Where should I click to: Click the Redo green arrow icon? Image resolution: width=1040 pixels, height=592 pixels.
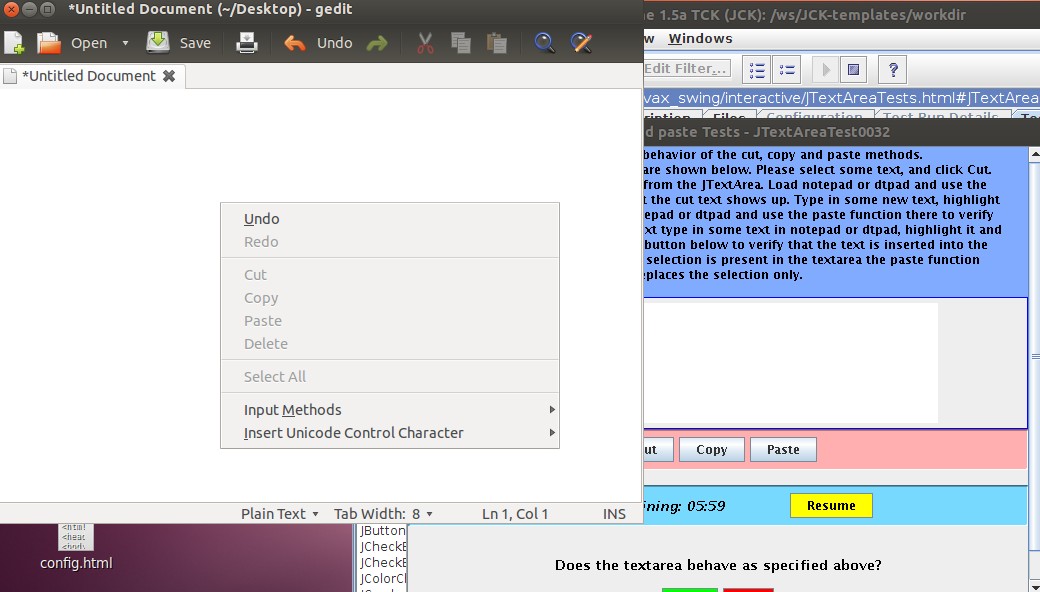377,43
